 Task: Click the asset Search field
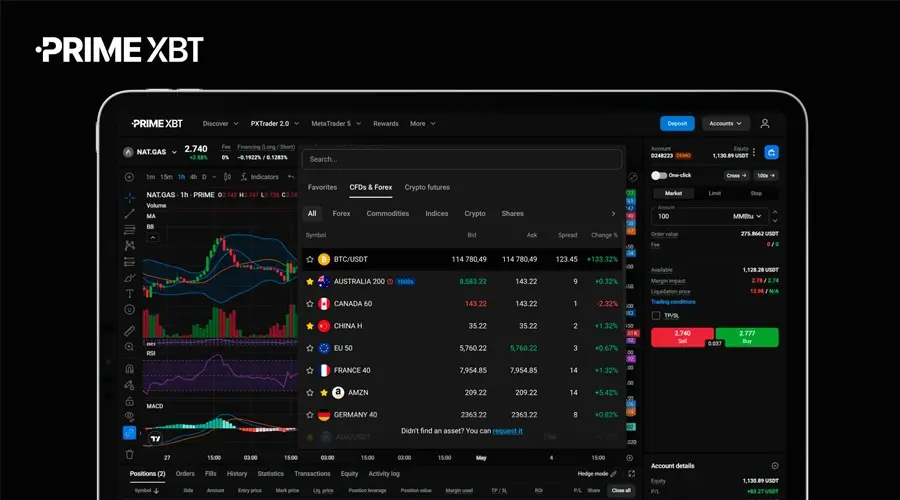pyautogui.click(x=462, y=159)
